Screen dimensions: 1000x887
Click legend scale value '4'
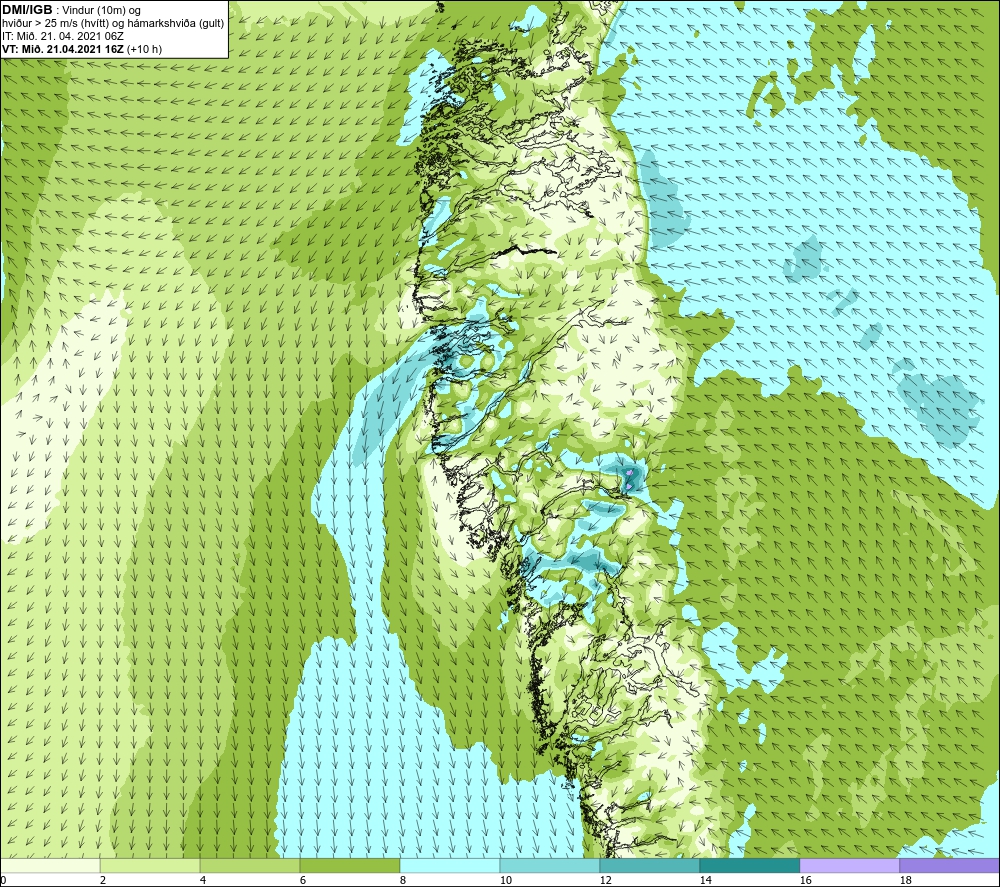point(203,881)
